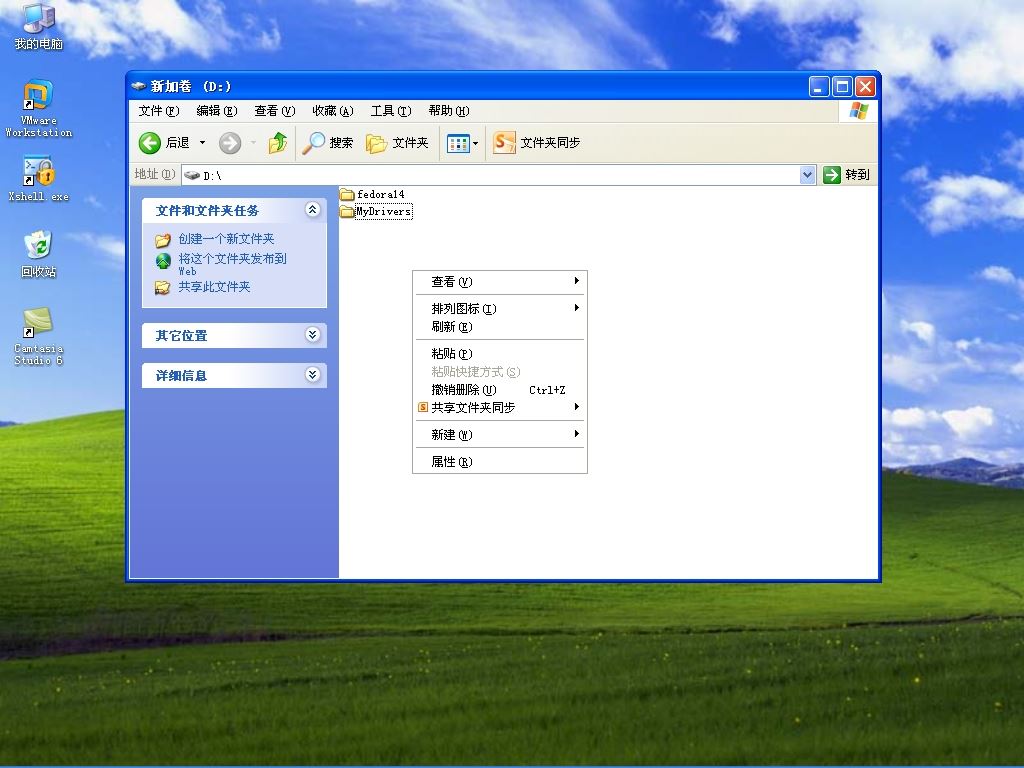Viewport: 1024px width, 768px height.
Task: Open 新建(W) submenu
Action: point(500,434)
